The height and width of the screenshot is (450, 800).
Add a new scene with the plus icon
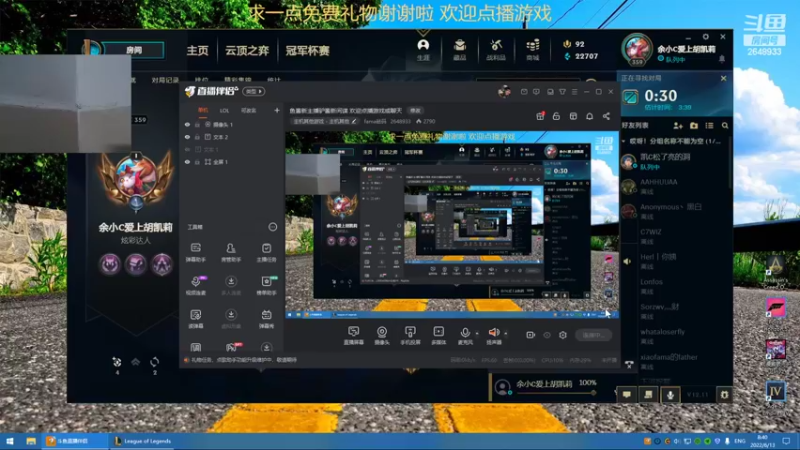pyautogui.click(x=277, y=110)
